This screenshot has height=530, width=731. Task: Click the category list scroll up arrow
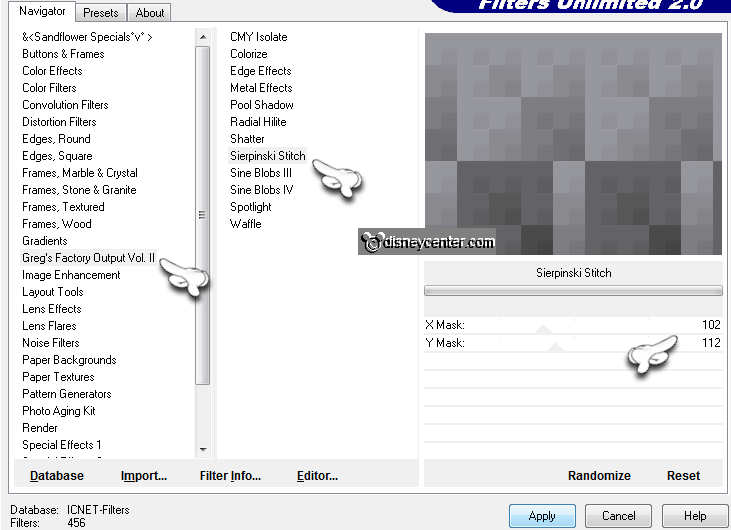(x=202, y=37)
